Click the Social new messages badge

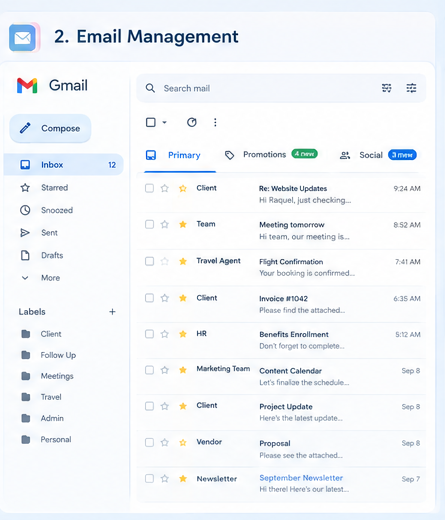point(402,155)
